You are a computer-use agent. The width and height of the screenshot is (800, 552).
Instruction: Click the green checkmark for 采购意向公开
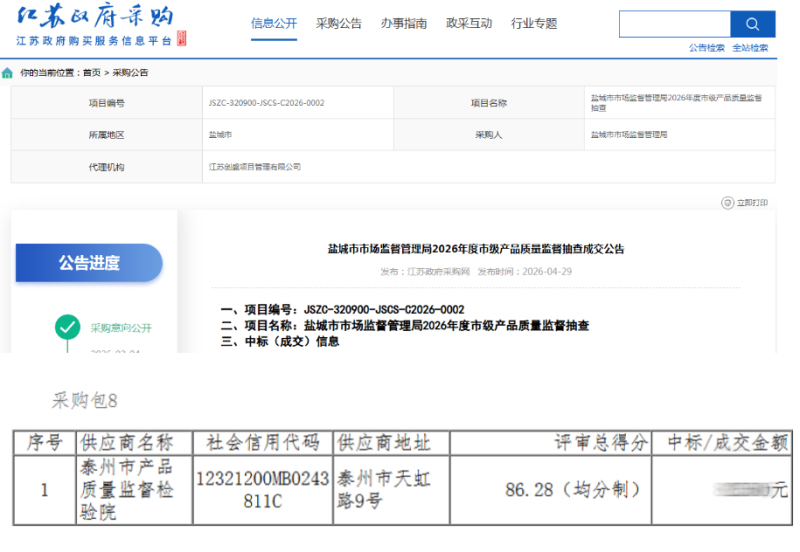pos(67,327)
